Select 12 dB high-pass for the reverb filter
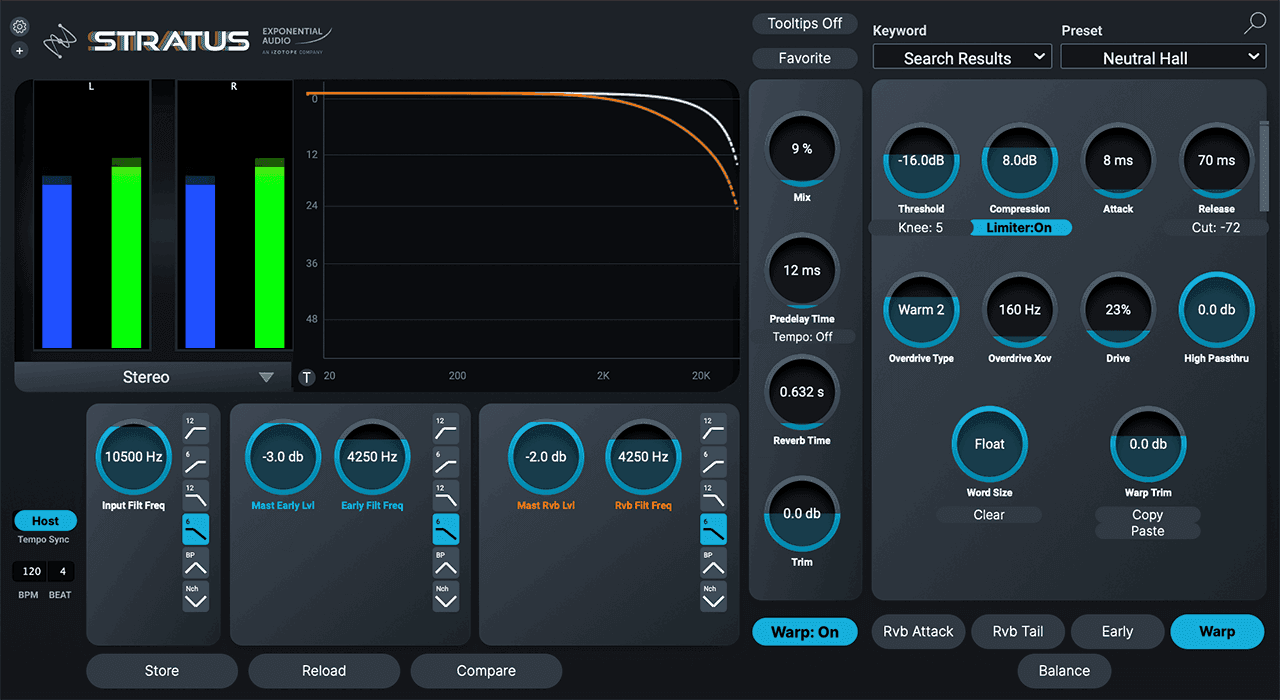This screenshot has height=700, width=1280. 713,427
